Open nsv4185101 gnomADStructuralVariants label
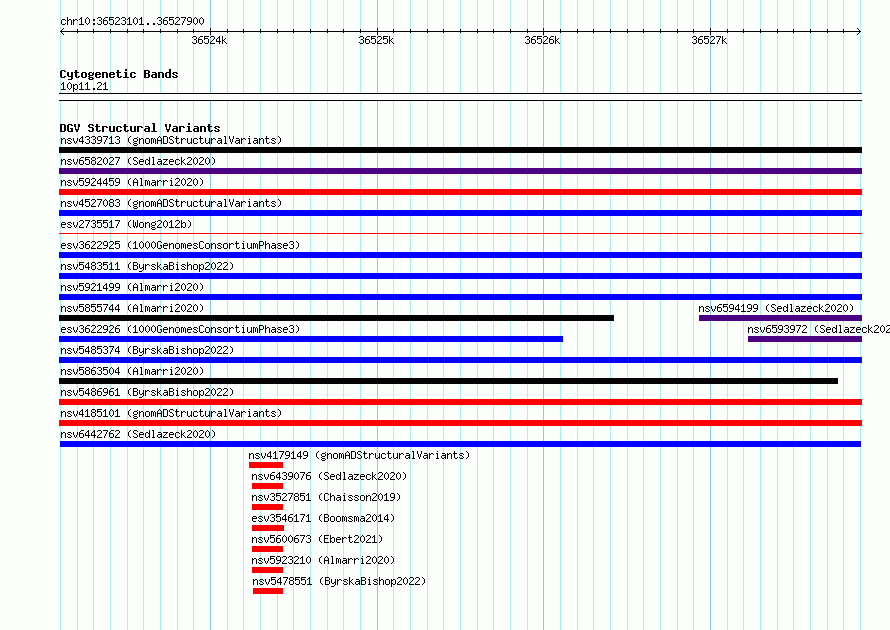The width and height of the screenshot is (890, 630). click(171, 413)
